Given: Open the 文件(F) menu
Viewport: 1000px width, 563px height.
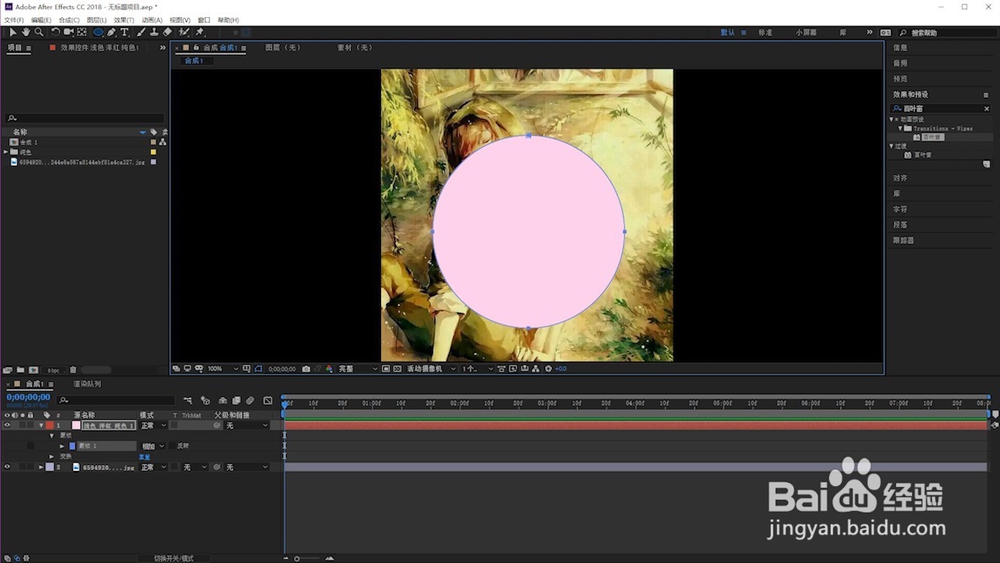Looking at the screenshot, I should 13,20.
